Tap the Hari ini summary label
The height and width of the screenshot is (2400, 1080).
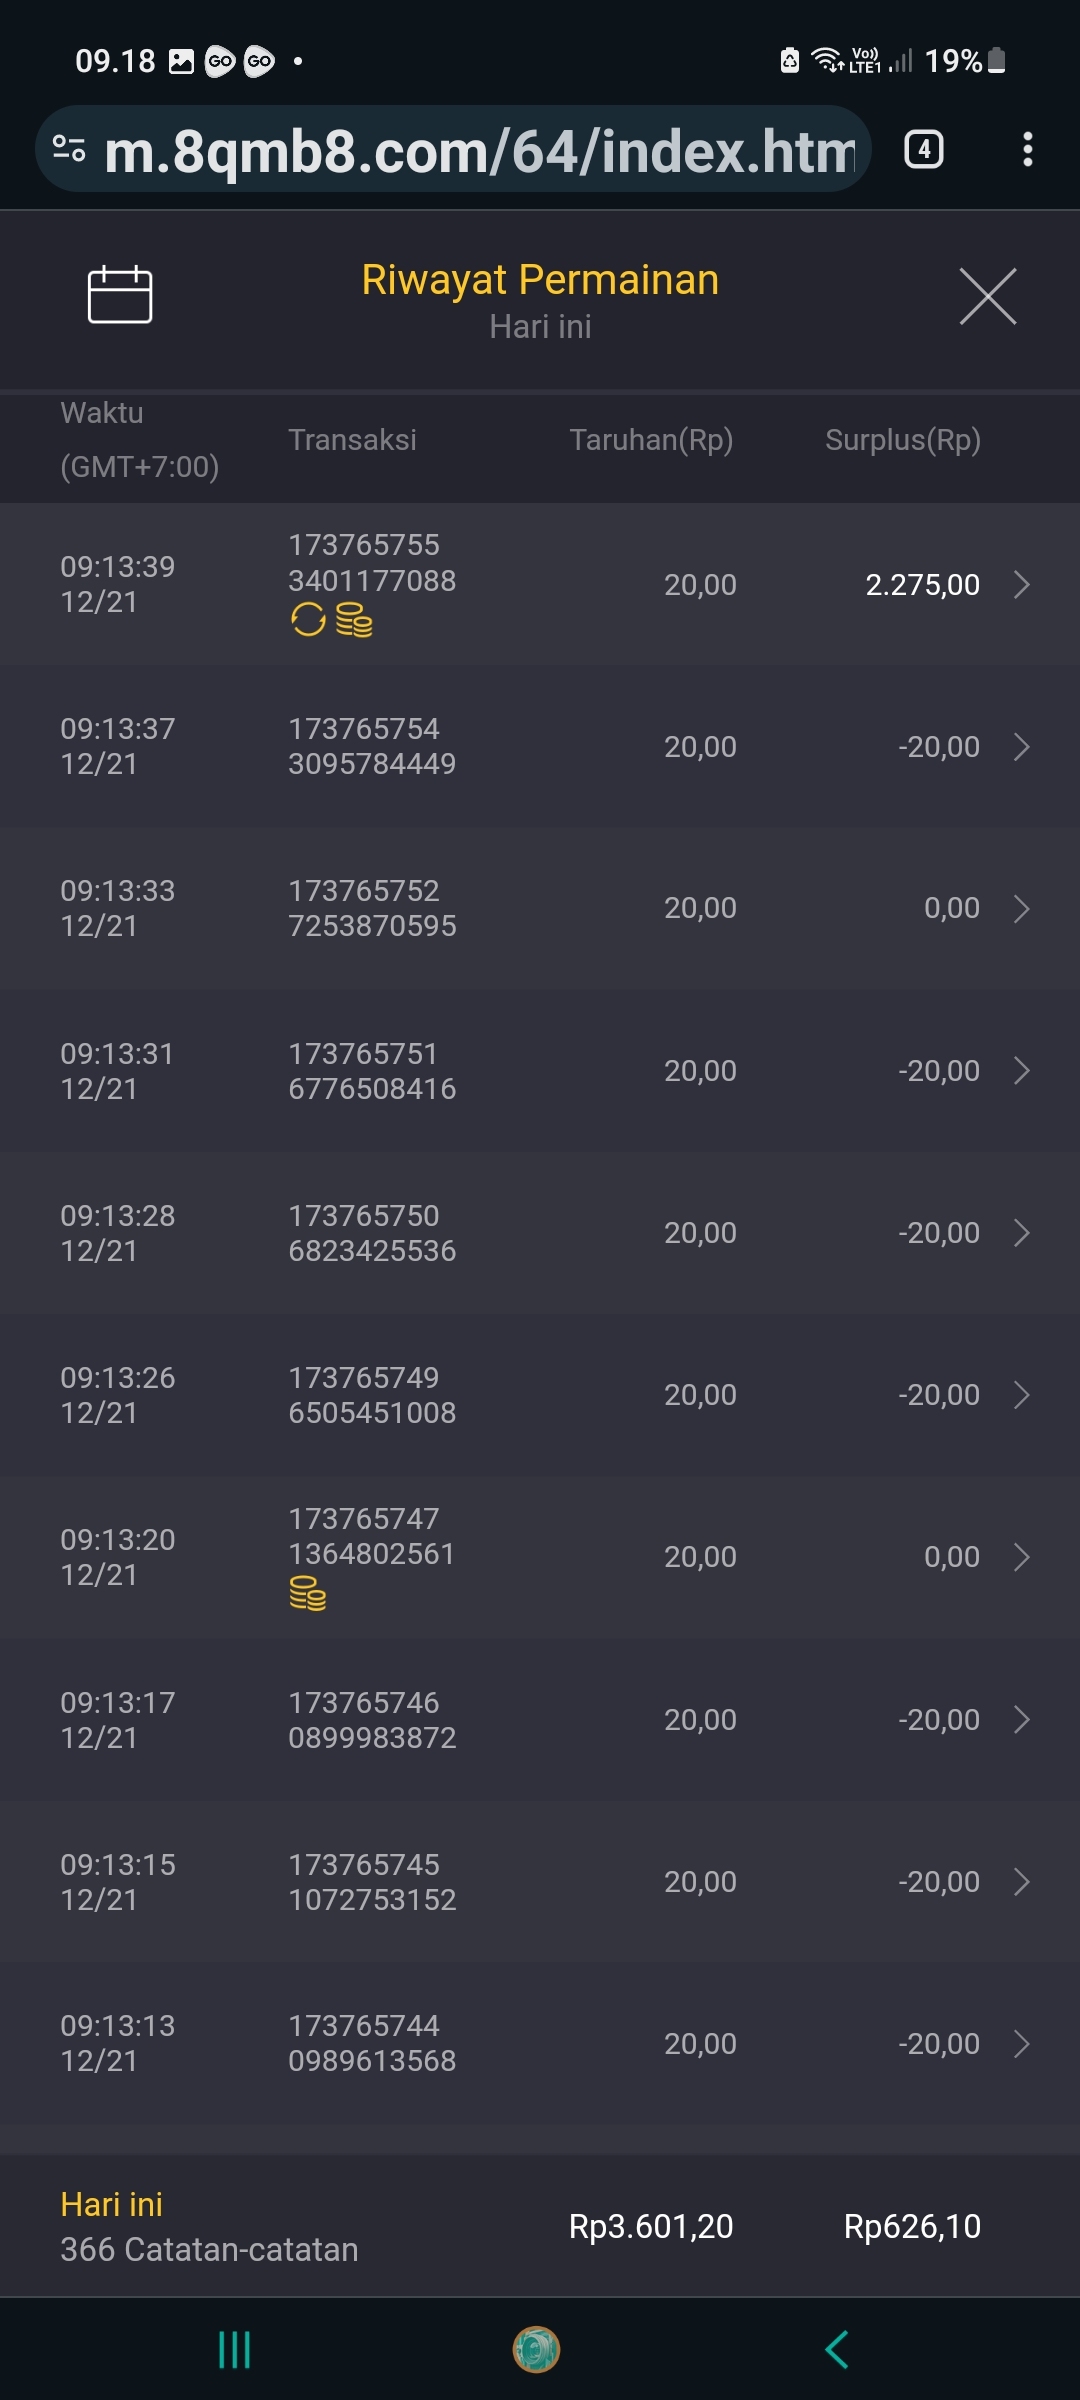pos(112,2204)
